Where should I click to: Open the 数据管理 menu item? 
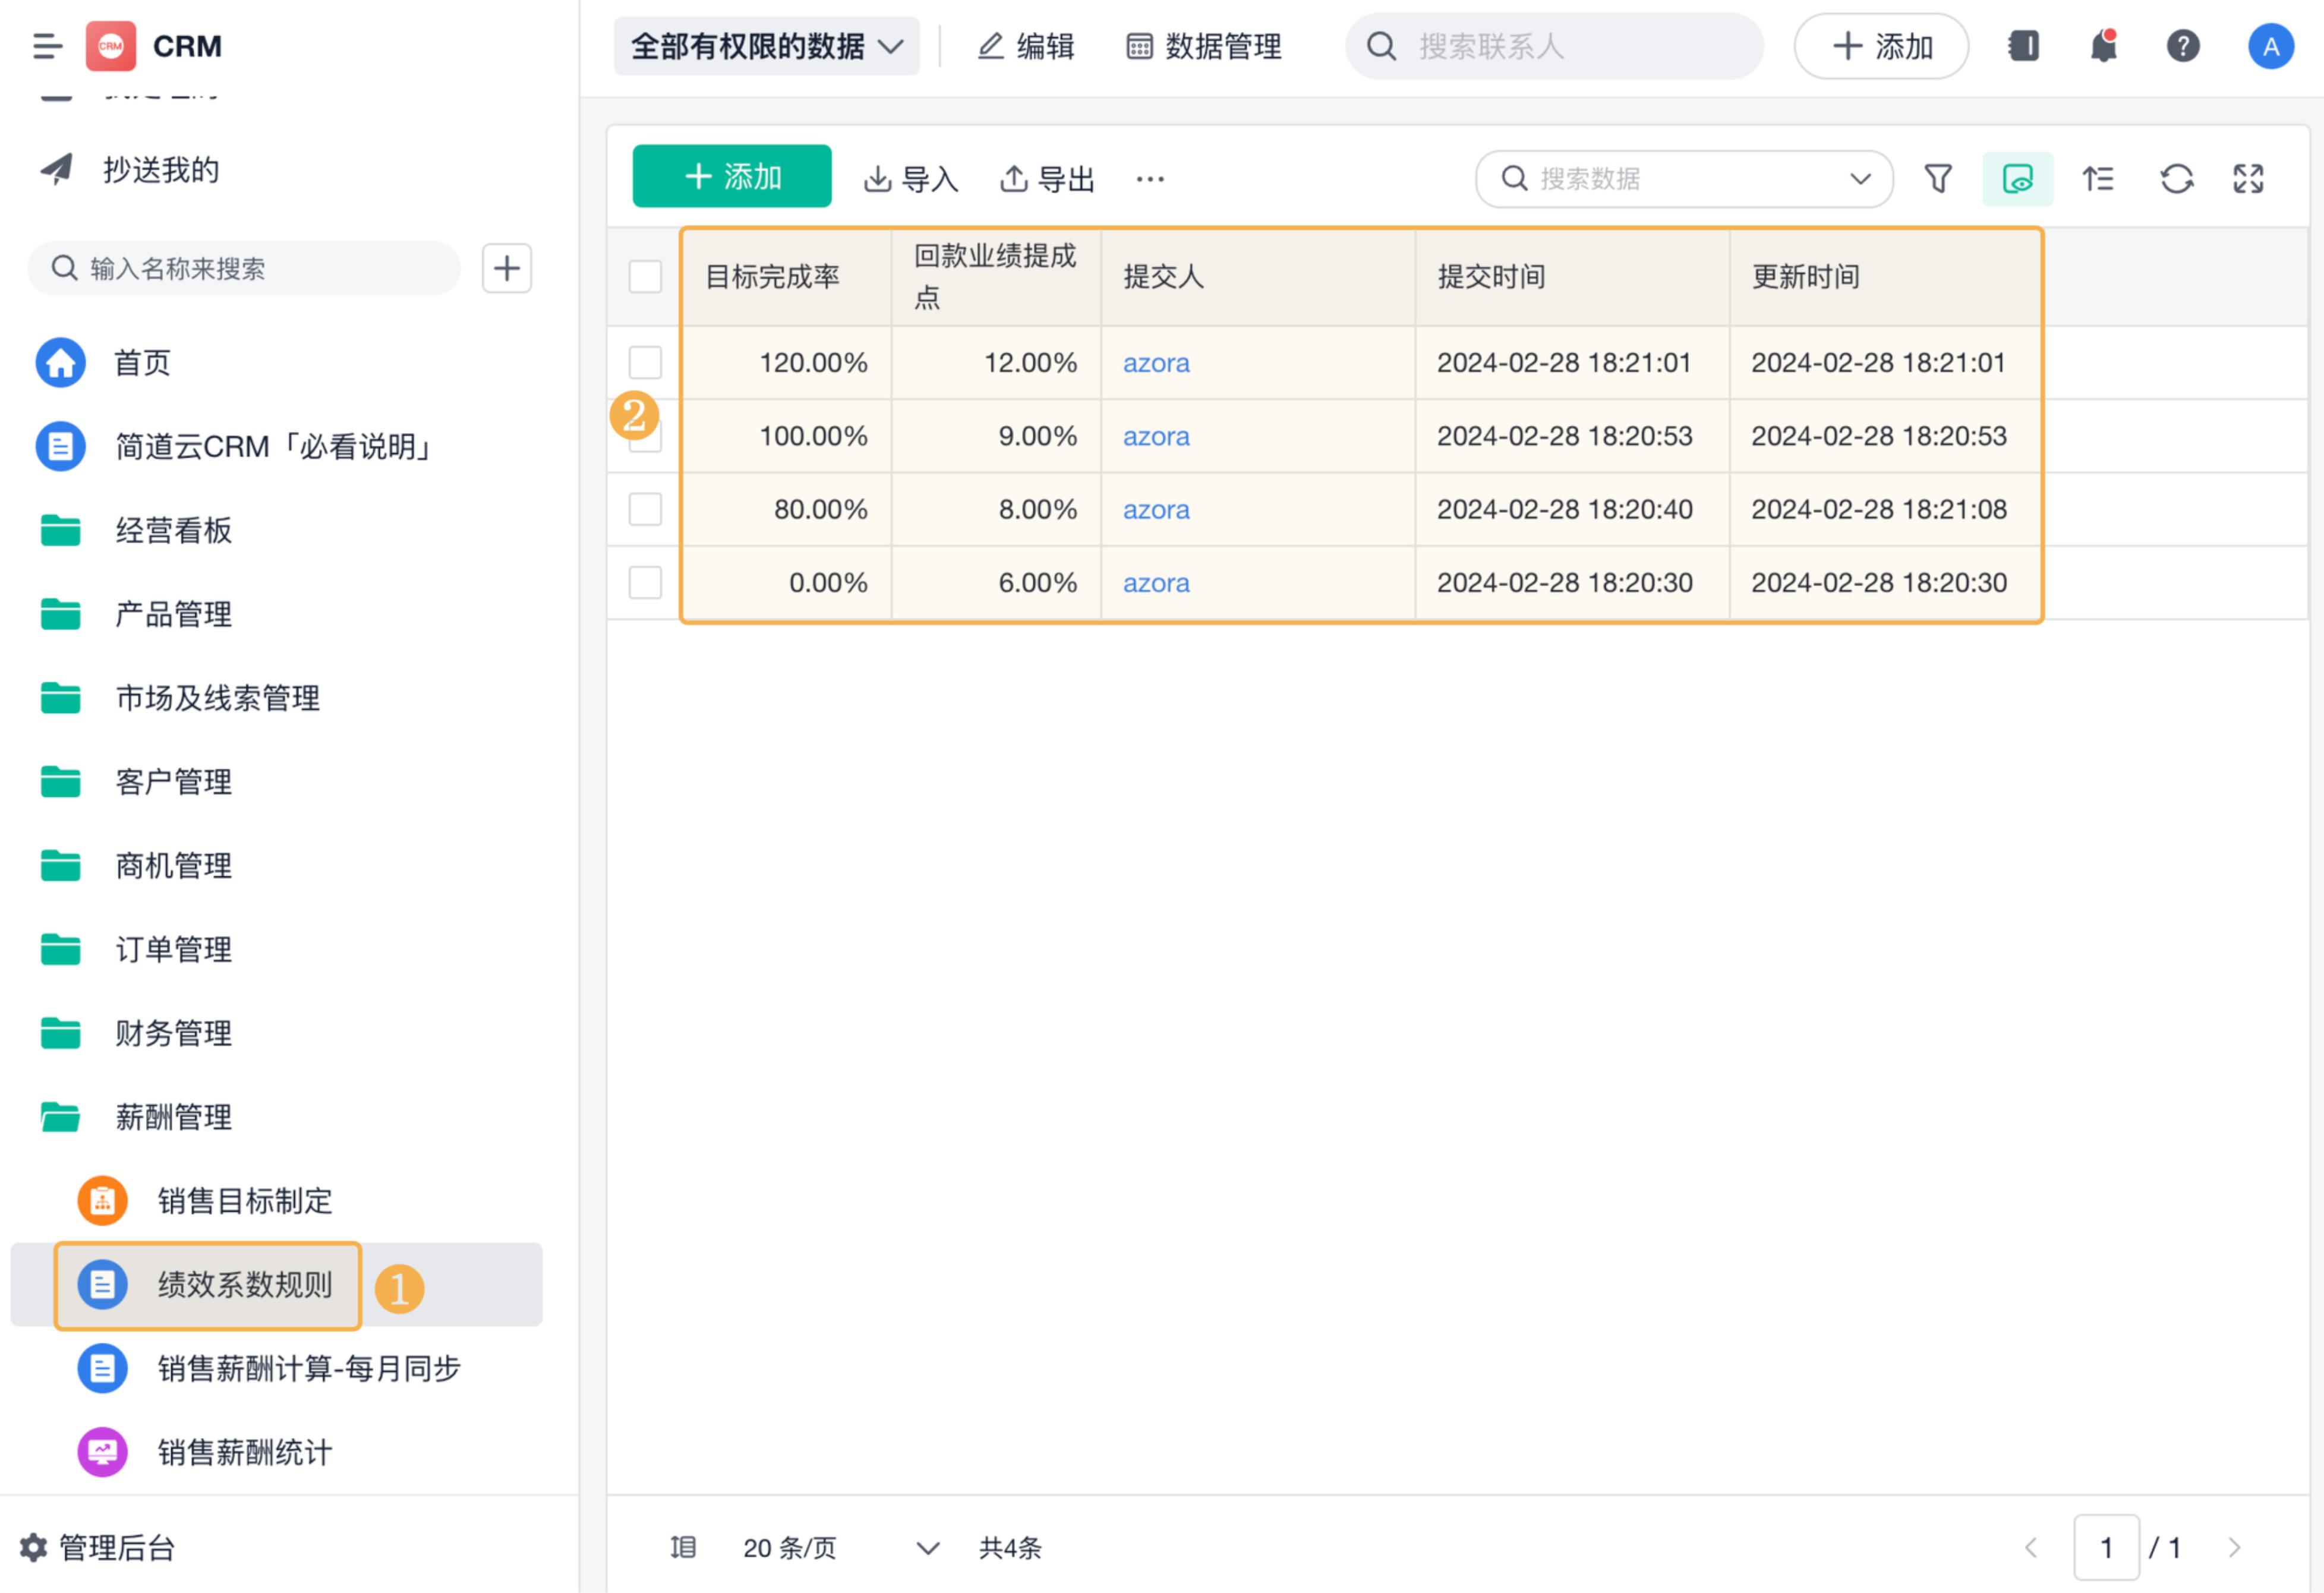[1204, 46]
